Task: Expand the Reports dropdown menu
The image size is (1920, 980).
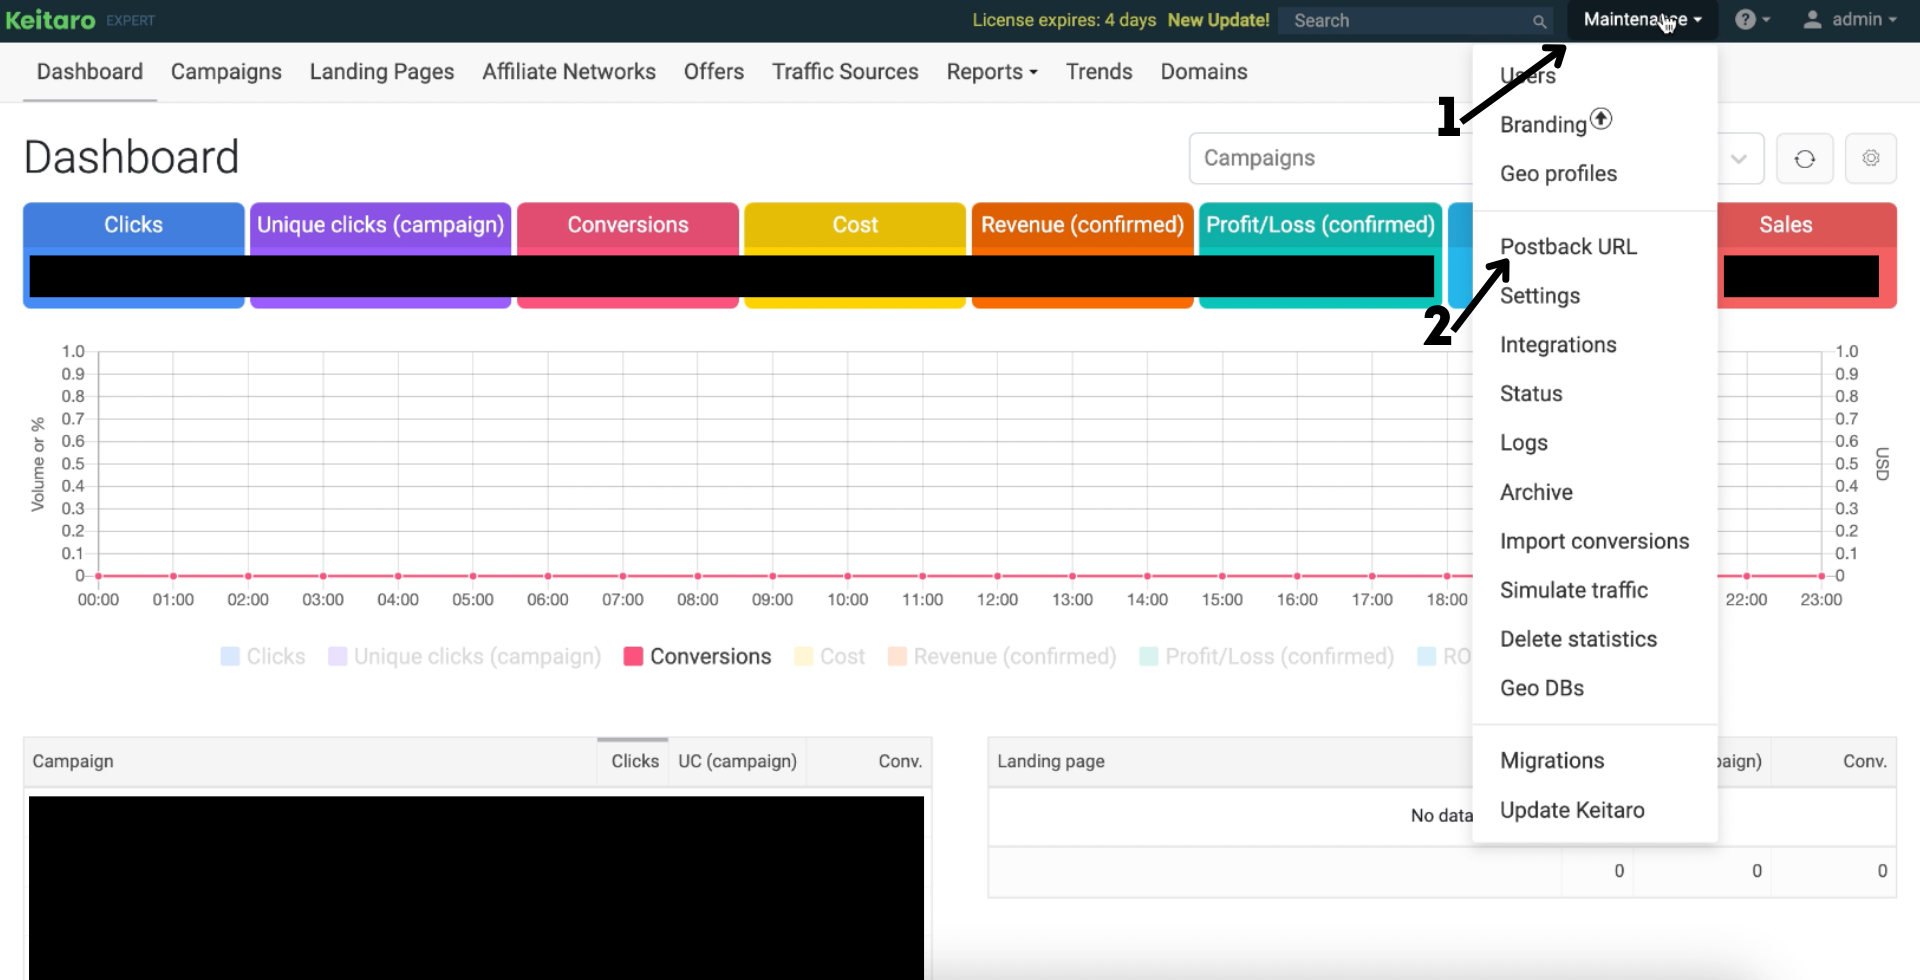Action: (x=991, y=72)
